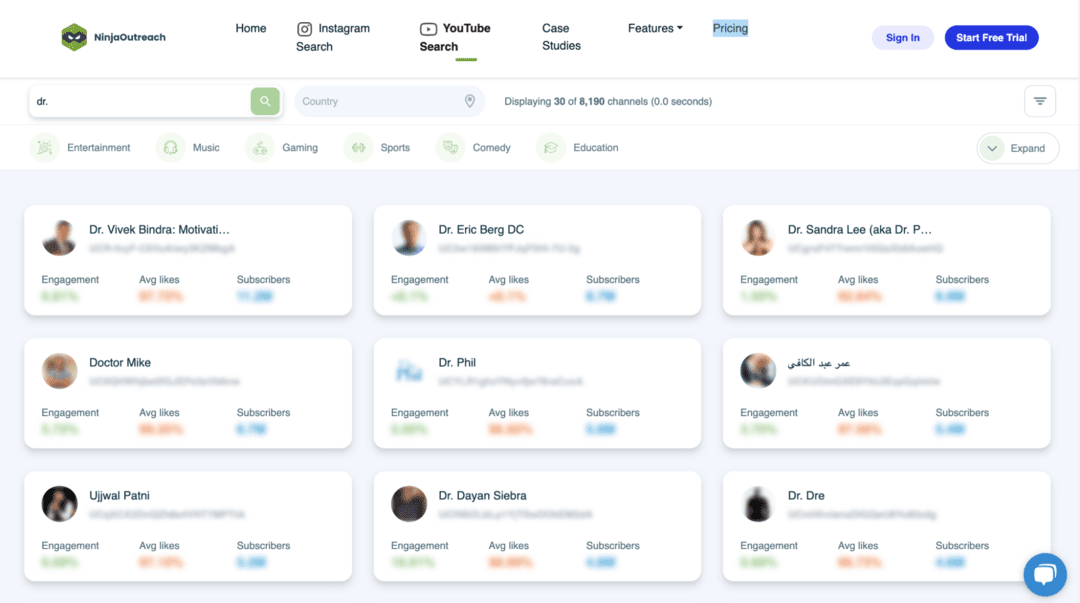Filter by the Comedy category
Screen dimensions: 1080x603
476,148
